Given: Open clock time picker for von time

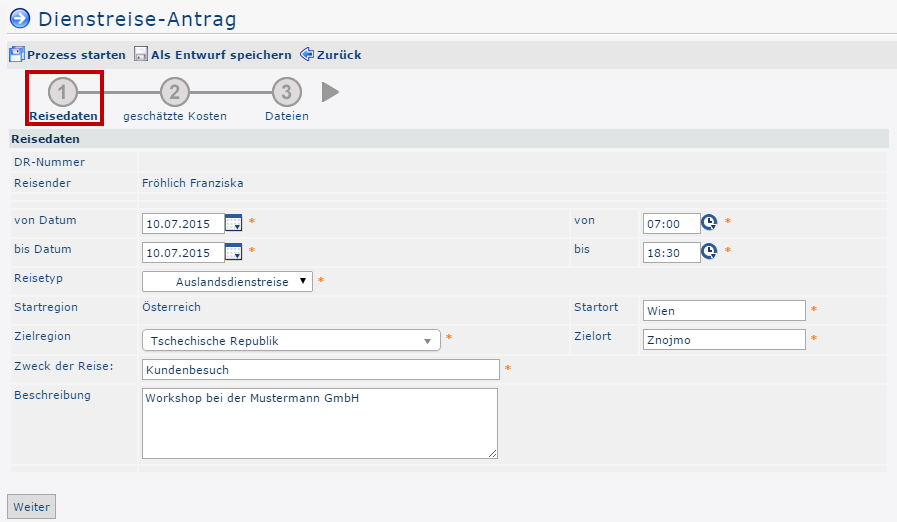Looking at the screenshot, I should pos(709,223).
